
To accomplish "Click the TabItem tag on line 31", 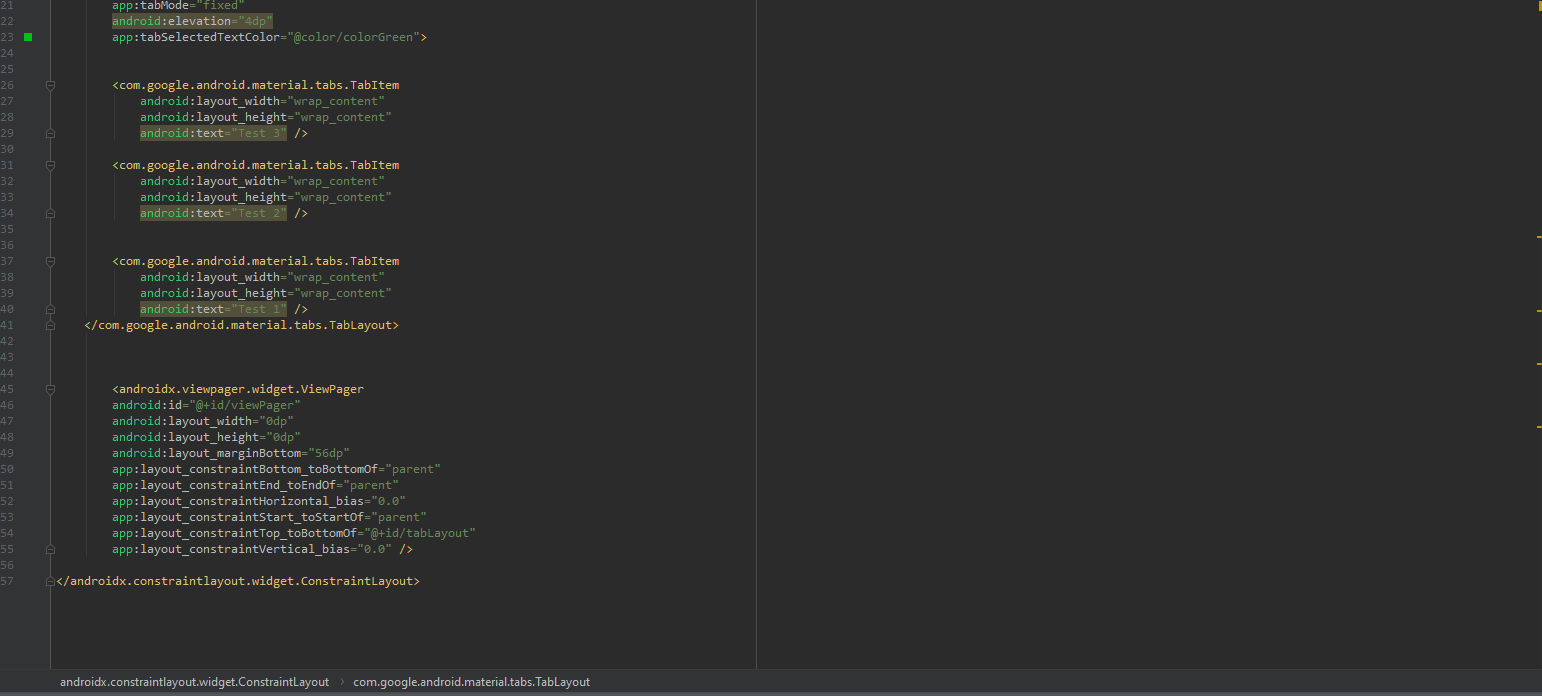I will (x=256, y=165).
